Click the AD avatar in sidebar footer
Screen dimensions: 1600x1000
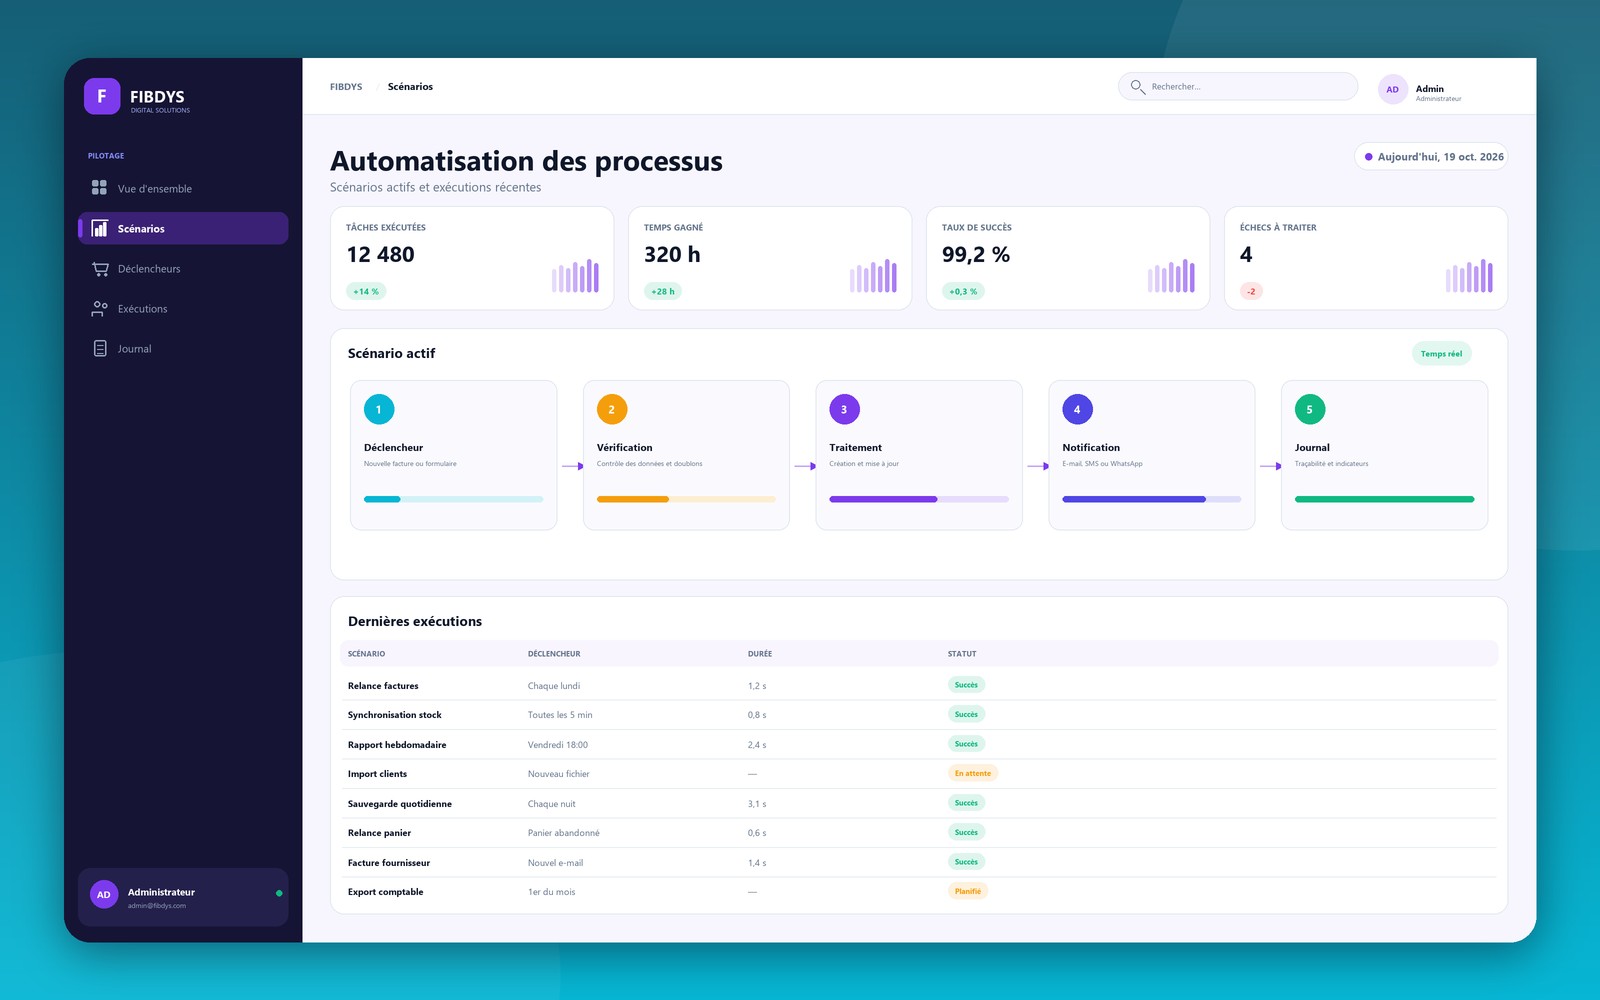tap(104, 894)
